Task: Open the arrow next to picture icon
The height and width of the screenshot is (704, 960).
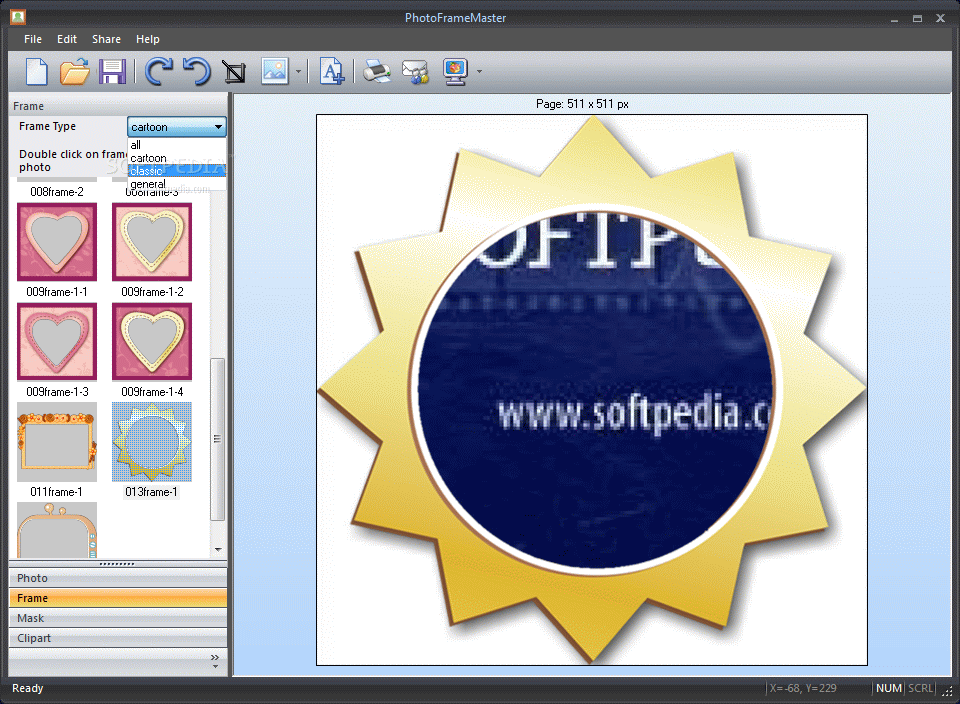Action: point(298,72)
